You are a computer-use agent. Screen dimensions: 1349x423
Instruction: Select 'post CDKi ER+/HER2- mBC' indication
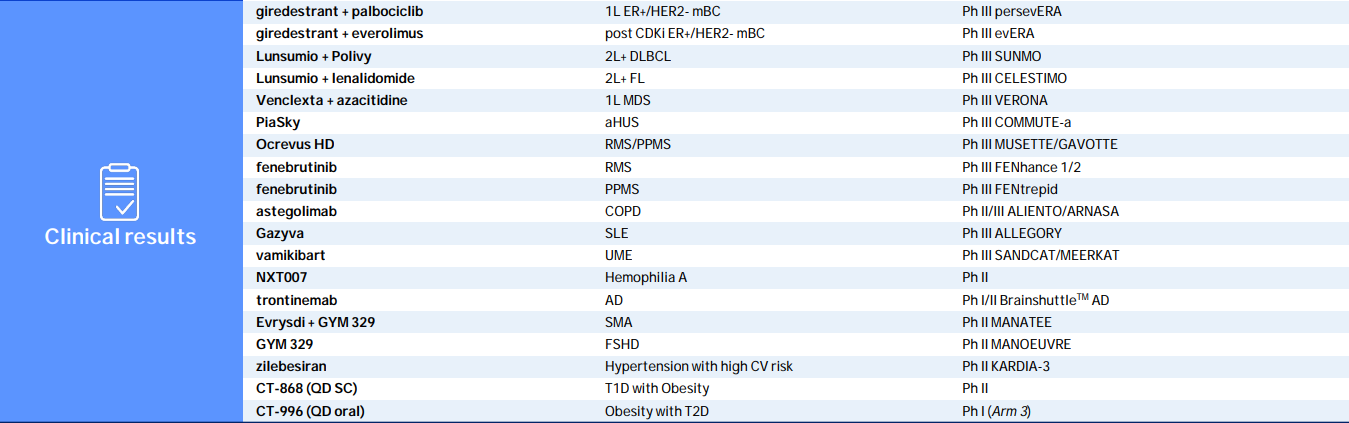[x=685, y=34]
